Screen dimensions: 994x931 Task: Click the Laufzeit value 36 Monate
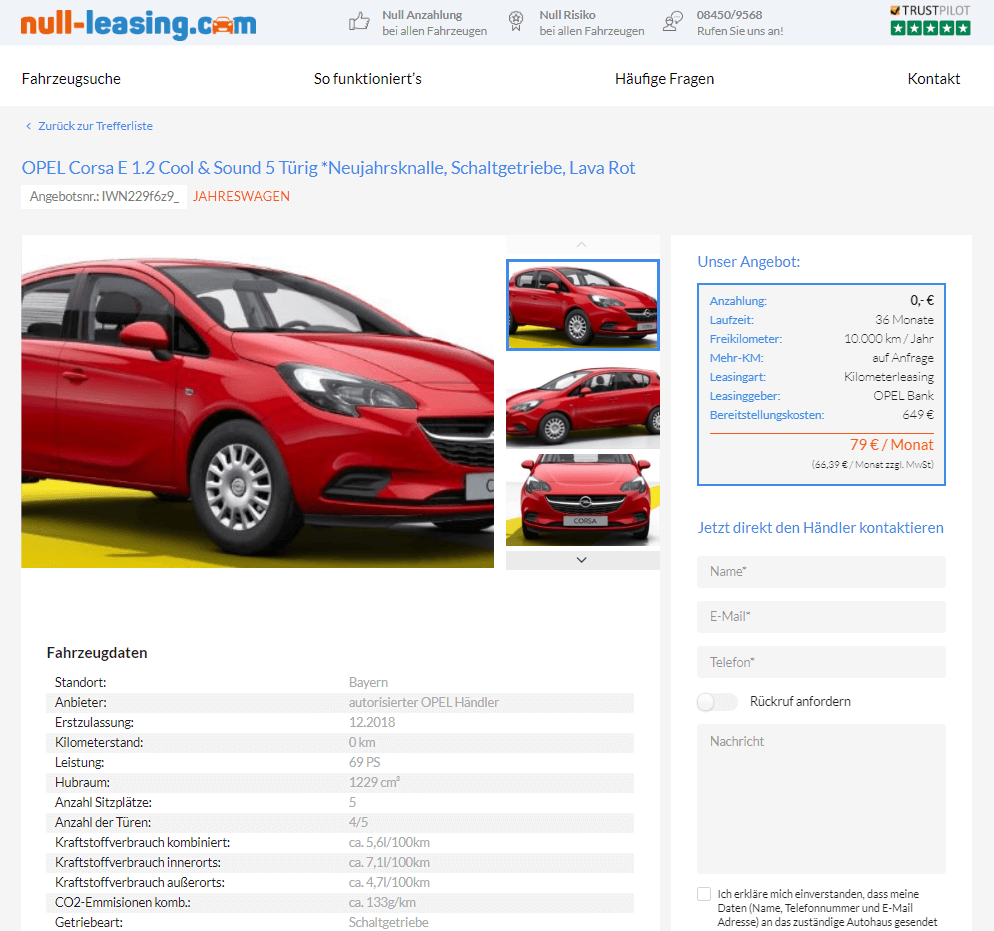click(x=904, y=320)
